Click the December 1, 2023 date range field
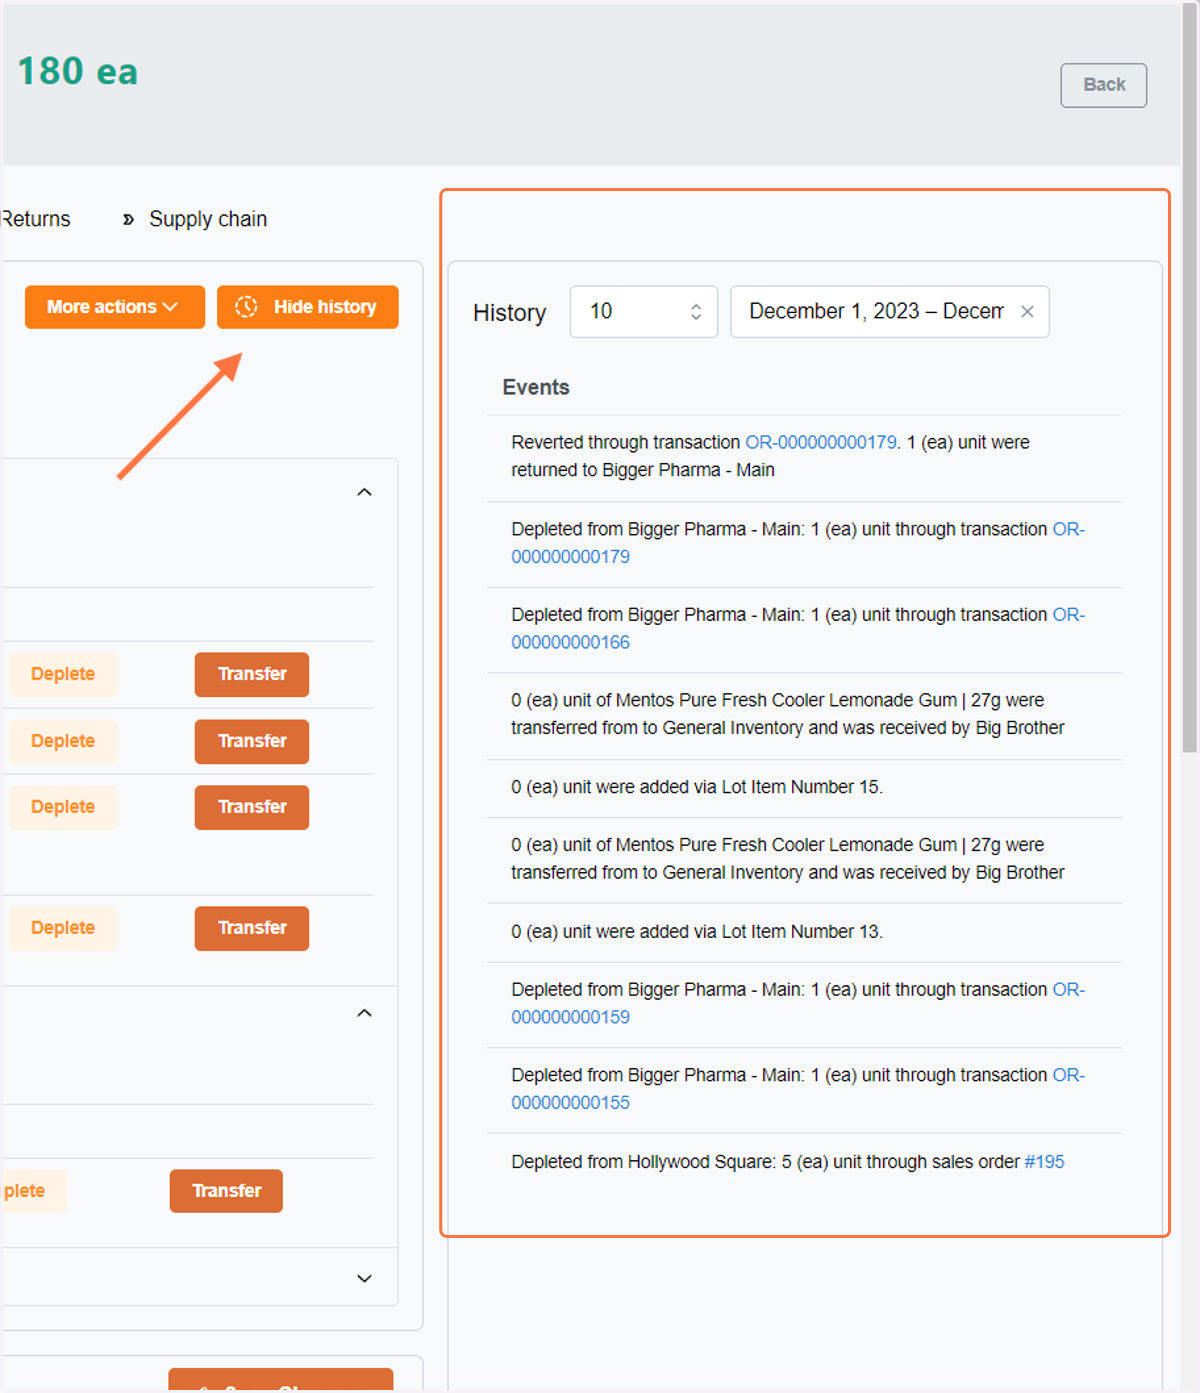 coord(889,312)
